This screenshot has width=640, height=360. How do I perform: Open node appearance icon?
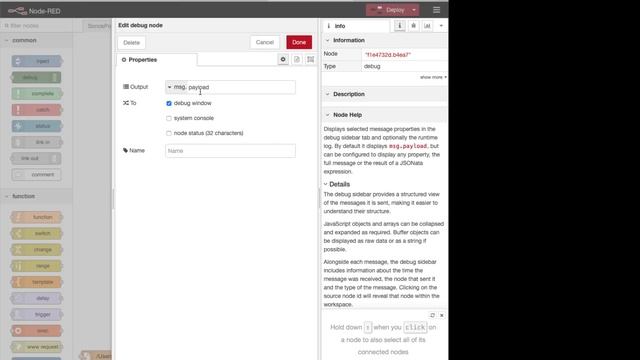pos(311,60)
